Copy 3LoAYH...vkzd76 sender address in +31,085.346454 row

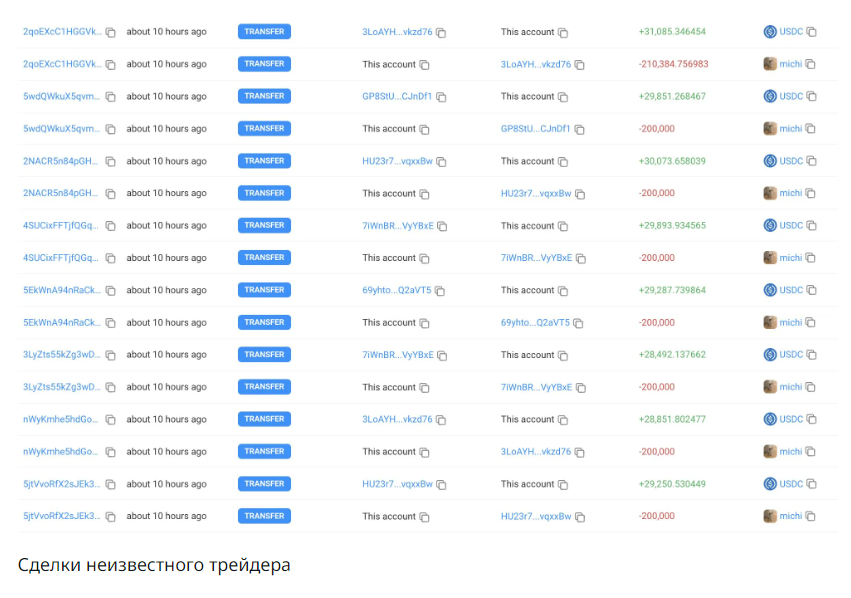point(441,33)
